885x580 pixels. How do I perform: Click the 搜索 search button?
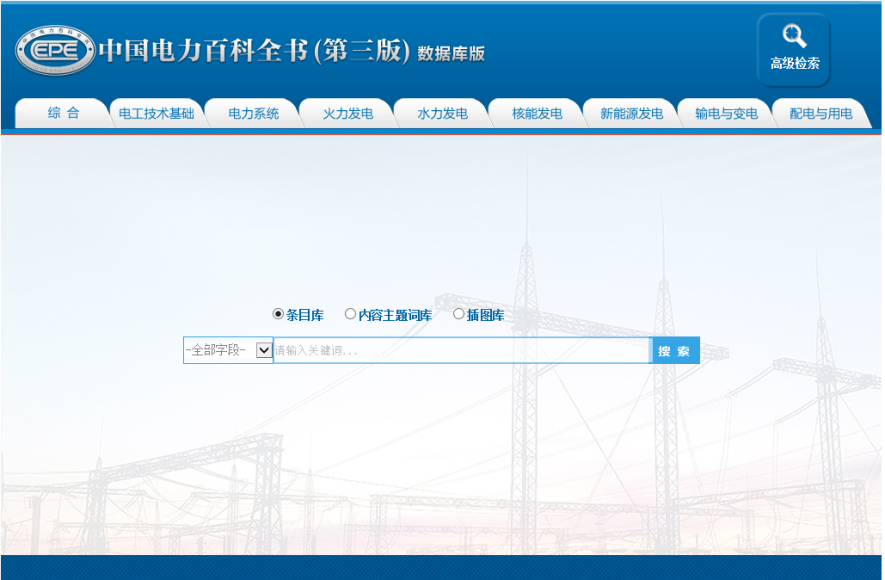(x=674, y=350)
